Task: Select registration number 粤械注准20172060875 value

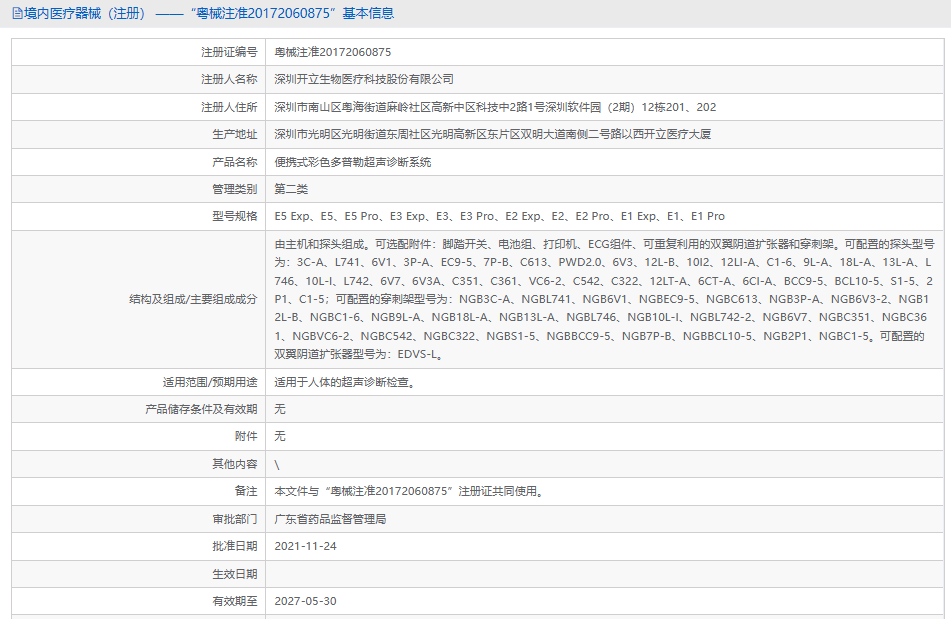Action: coord(332,52)
